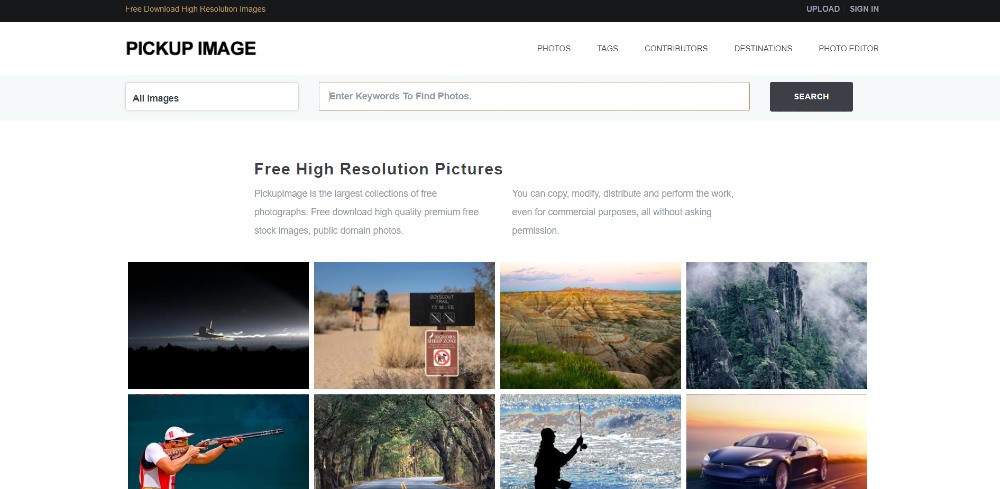Open the hikers and trail sign photo
This screenshot has width=1000, height=489.
point(404,325)
